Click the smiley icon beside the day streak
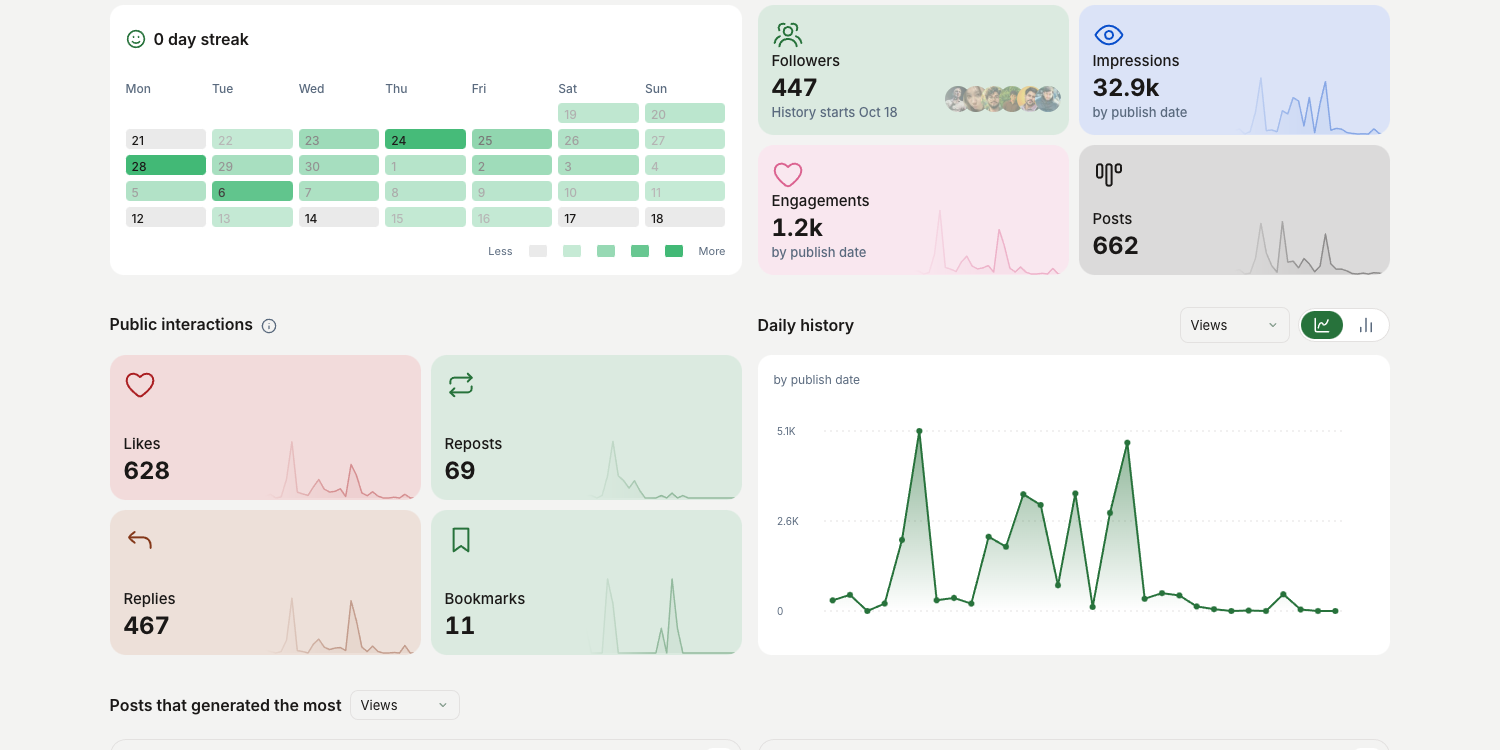The image size is (1500, 750). 136,39
